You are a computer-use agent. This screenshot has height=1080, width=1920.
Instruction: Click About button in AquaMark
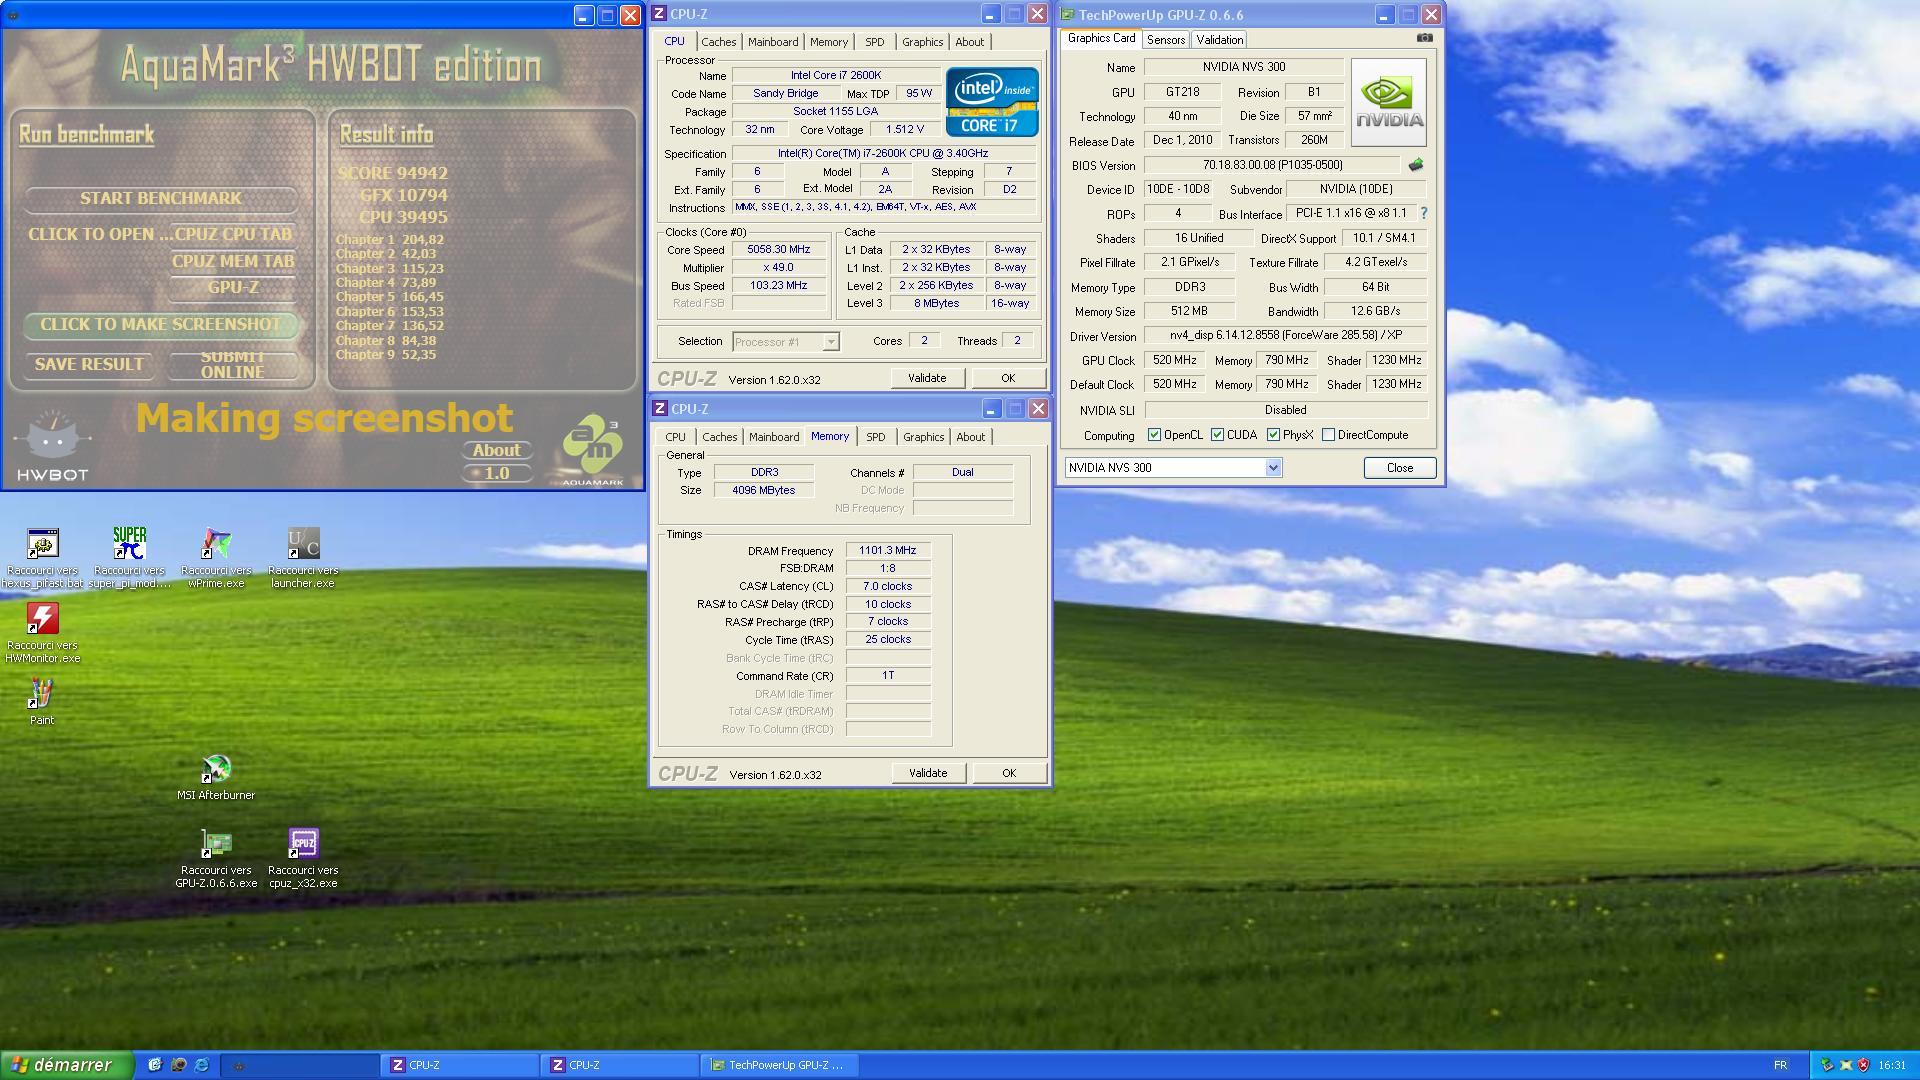point(496,450)
